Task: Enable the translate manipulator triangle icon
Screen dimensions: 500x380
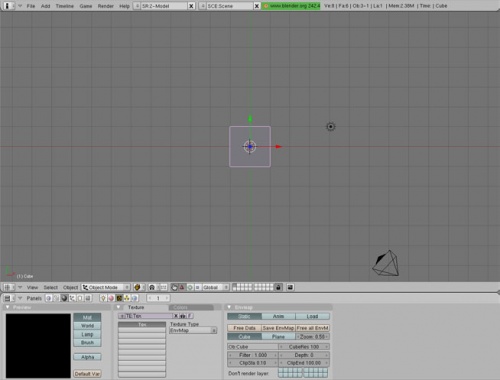Action: (182, 287)
